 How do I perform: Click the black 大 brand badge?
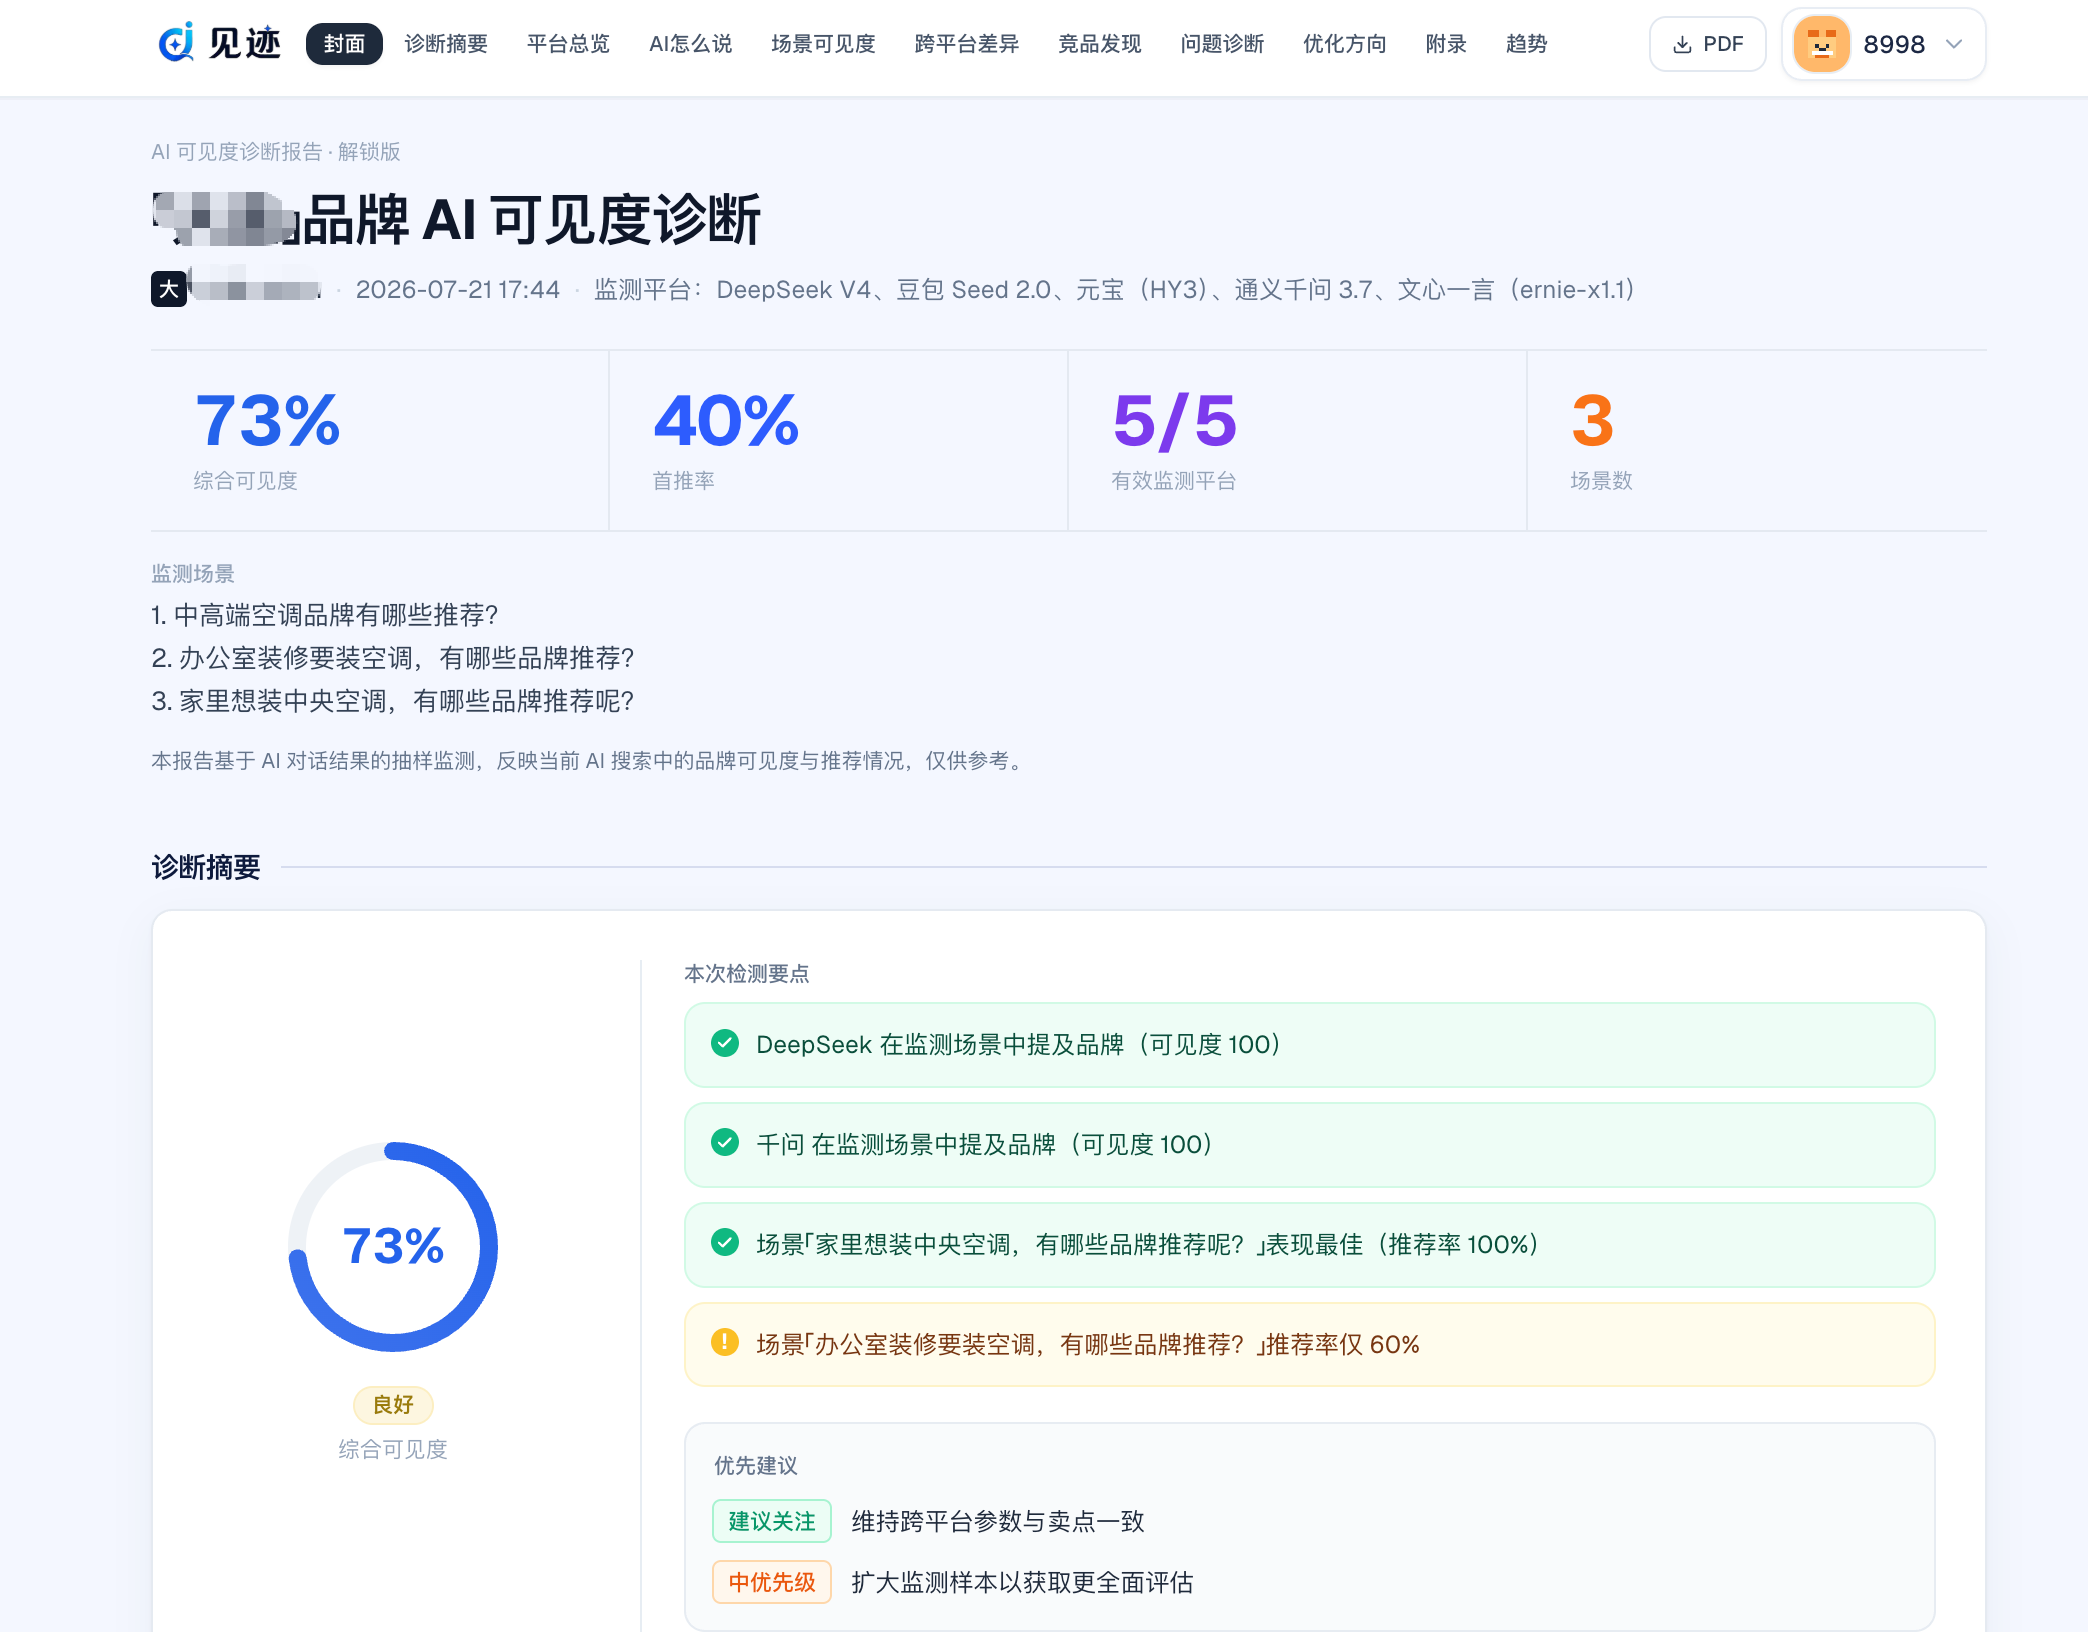pos(169,289)
